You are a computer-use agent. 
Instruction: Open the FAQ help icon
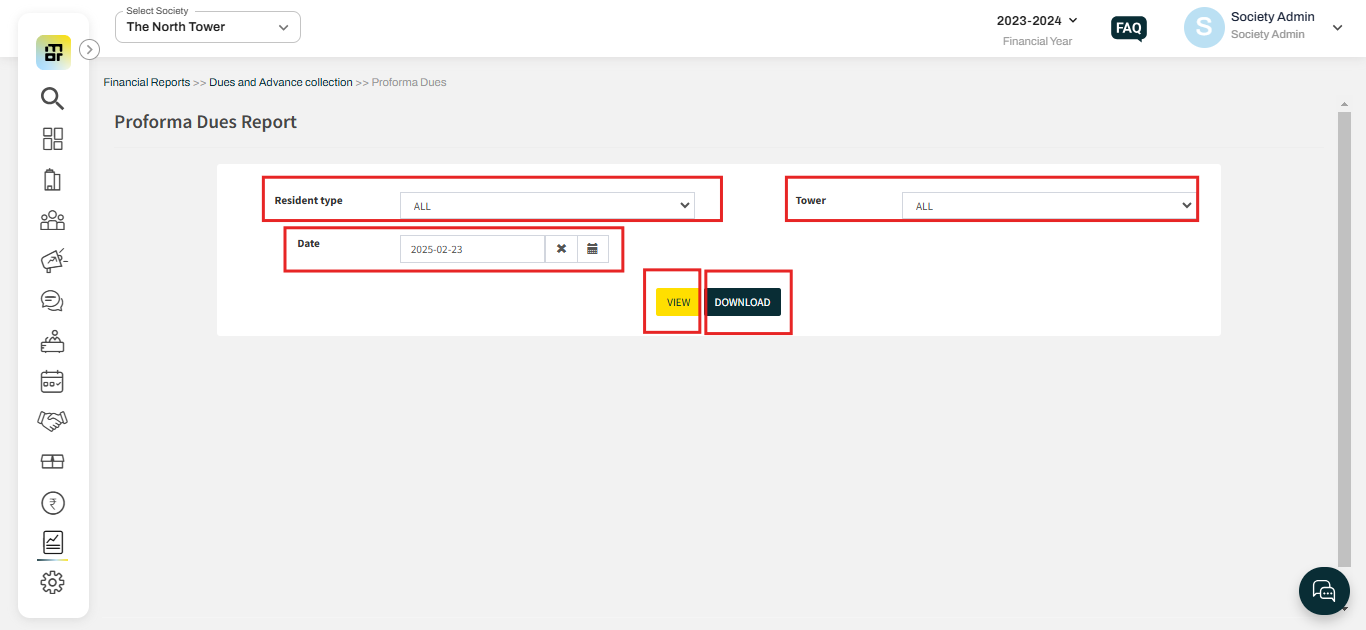click(x=1129, y=28)
